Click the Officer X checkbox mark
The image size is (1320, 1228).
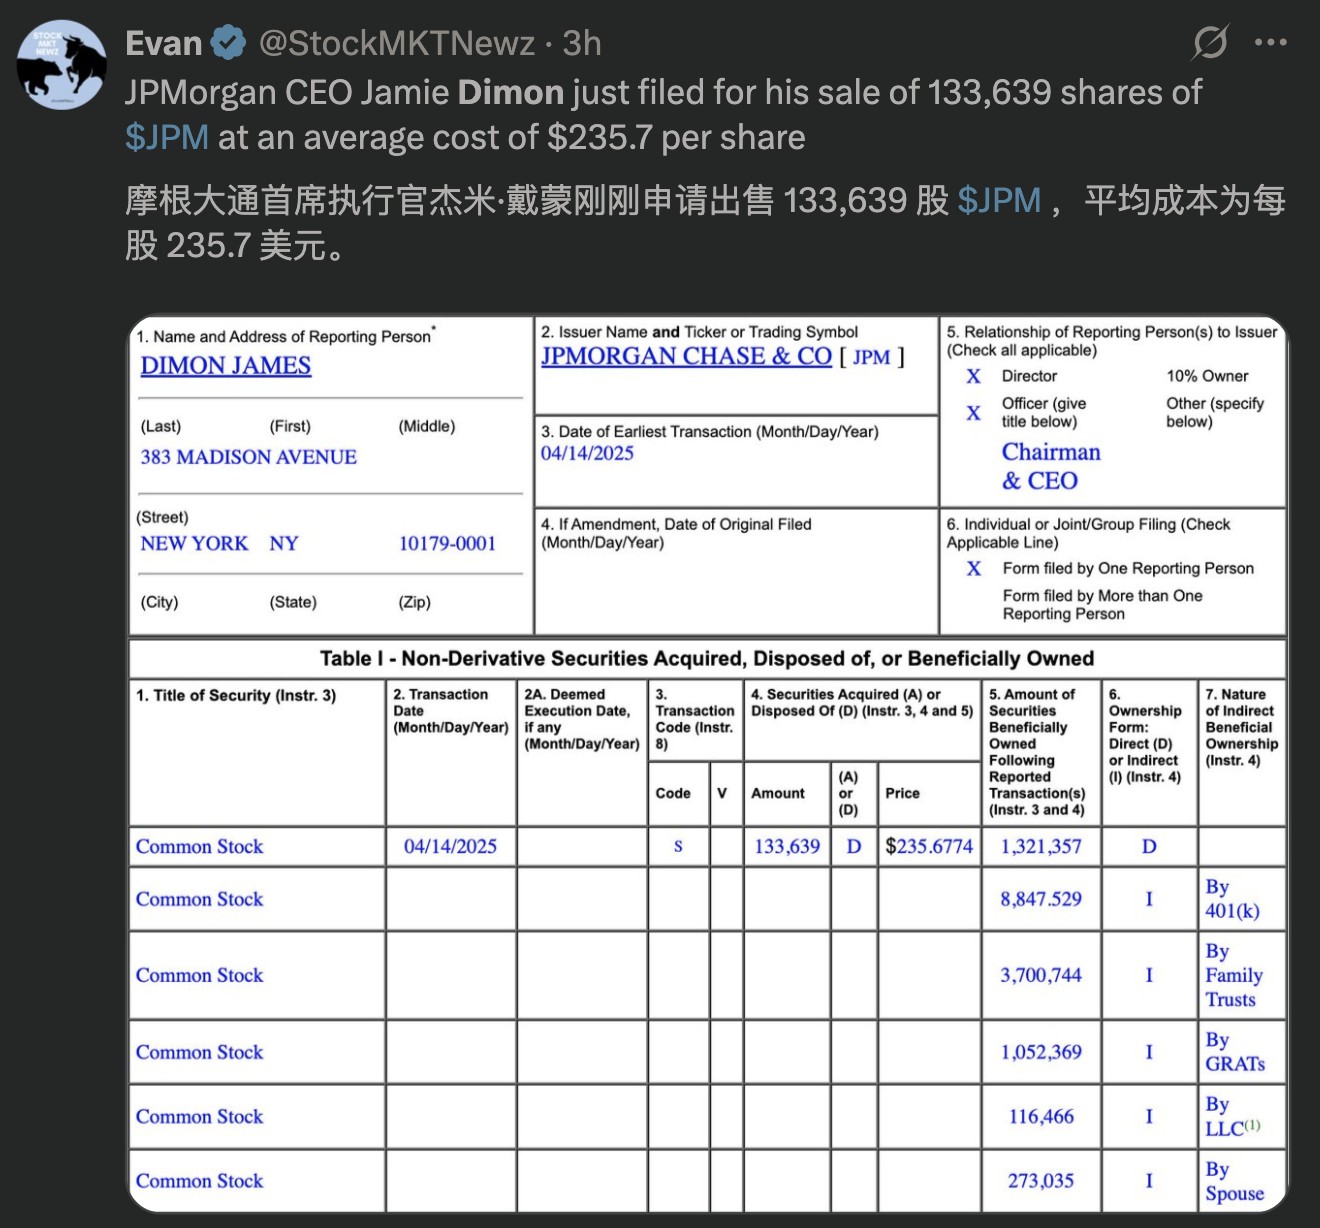coord(974,412)
